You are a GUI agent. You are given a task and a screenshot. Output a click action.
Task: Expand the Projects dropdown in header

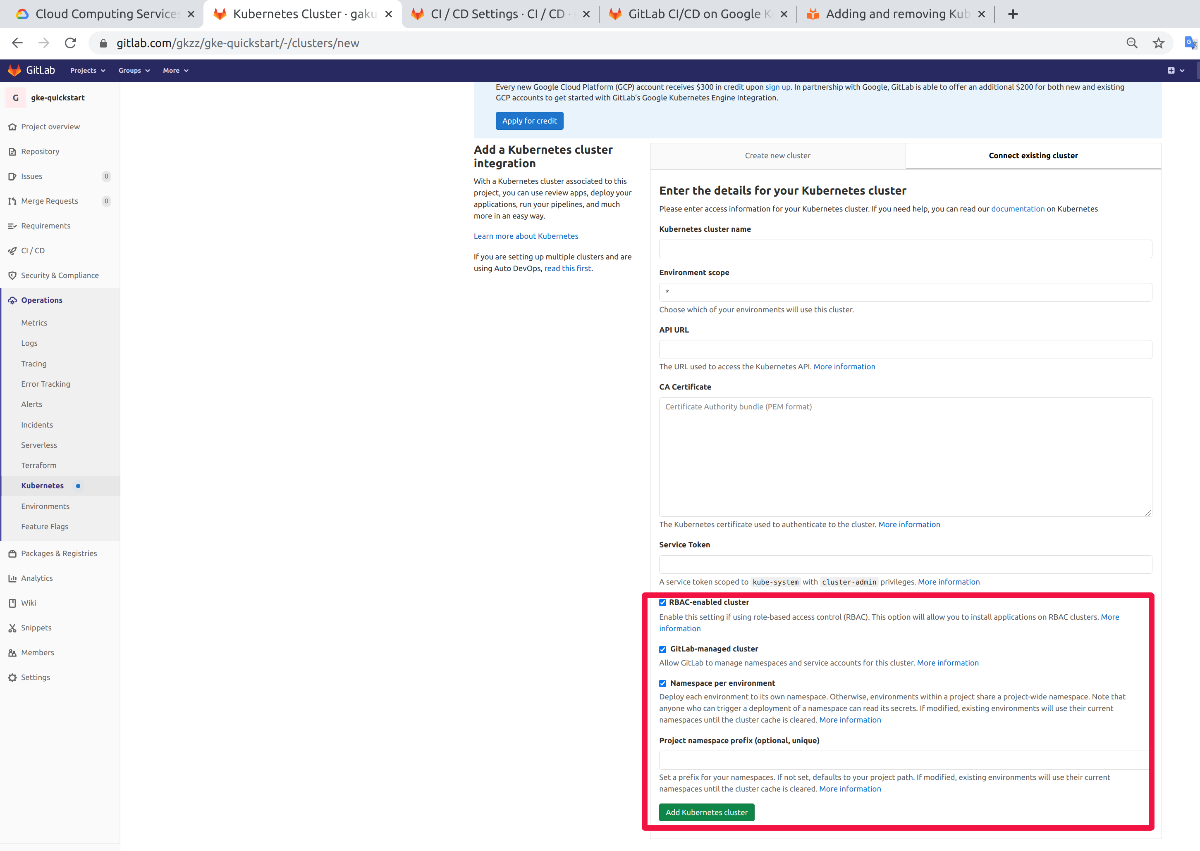click(x=86, y=71)
